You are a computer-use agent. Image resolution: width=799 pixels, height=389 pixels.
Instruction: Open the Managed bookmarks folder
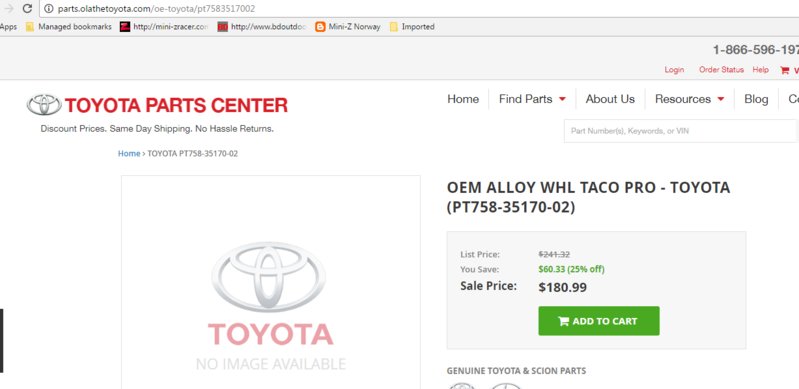click(68, 27)
